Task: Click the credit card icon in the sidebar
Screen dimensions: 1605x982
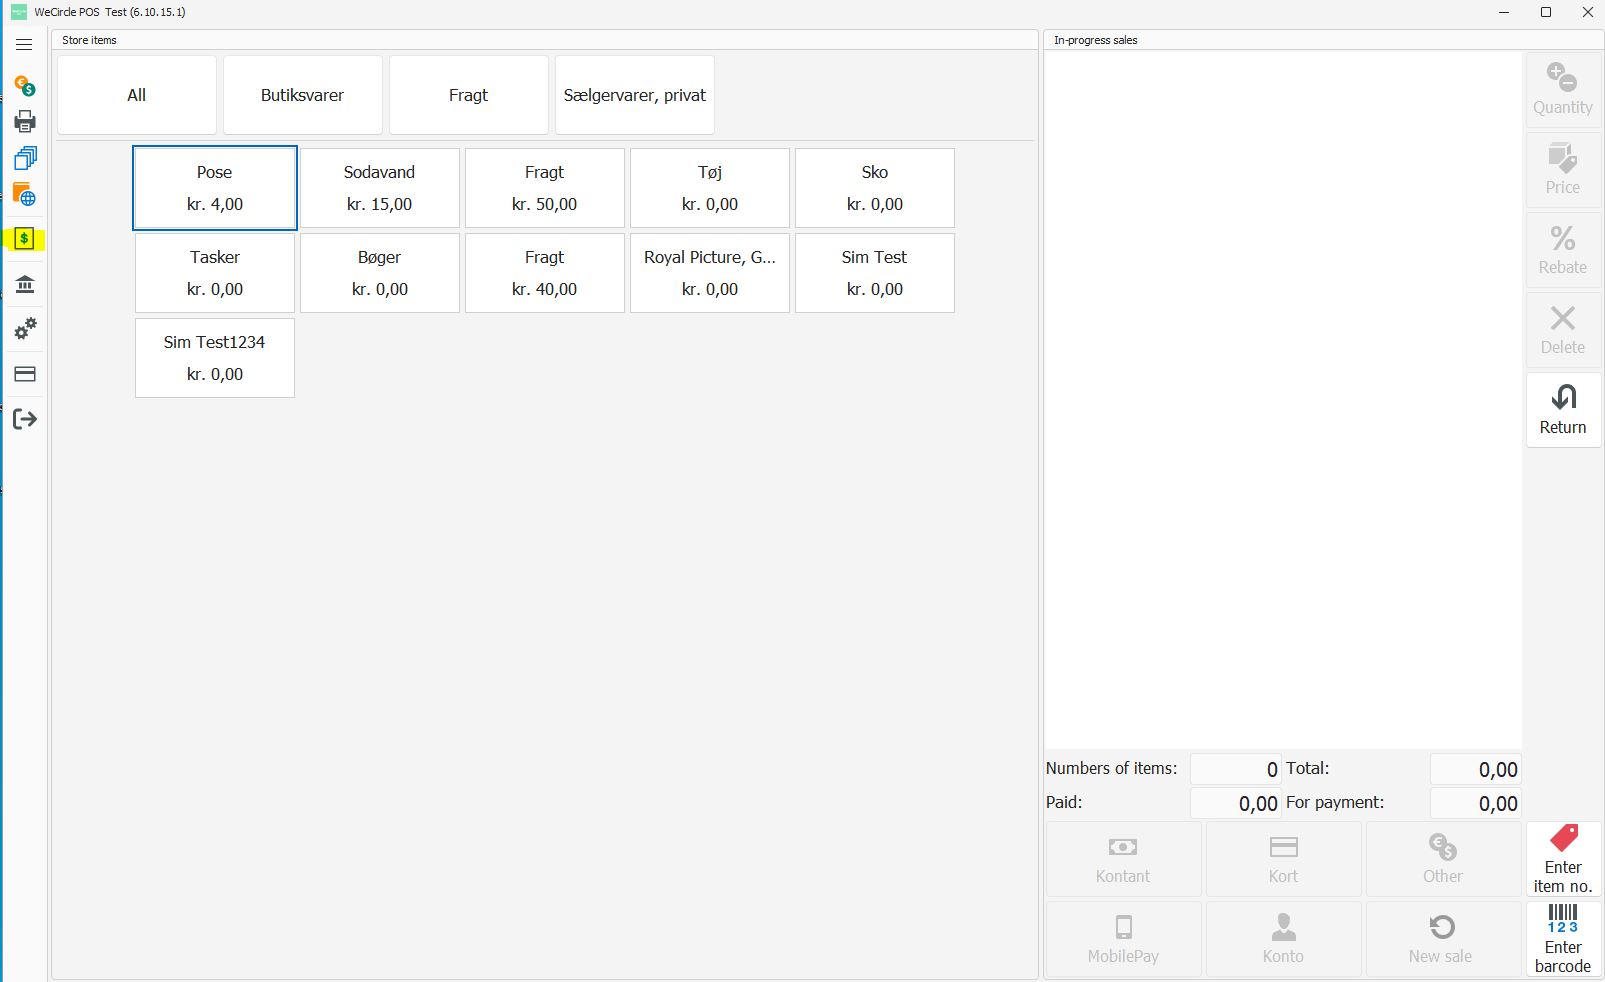Action: (x=25, y=374)
